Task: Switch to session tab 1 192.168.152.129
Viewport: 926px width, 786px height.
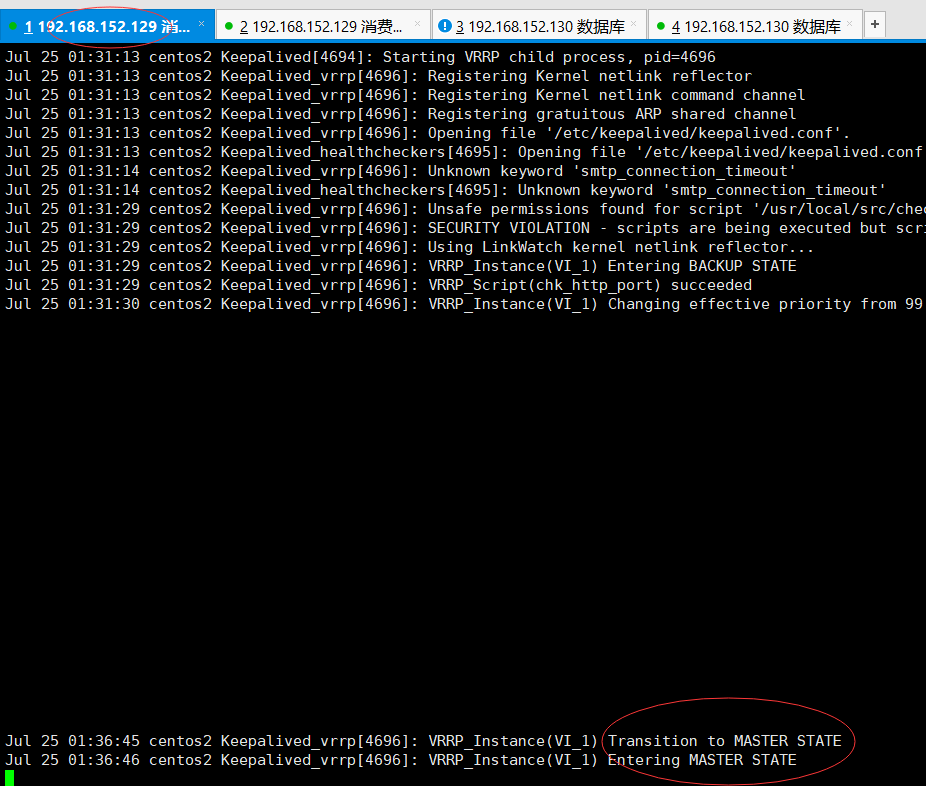Action: (x=107, y=26)
